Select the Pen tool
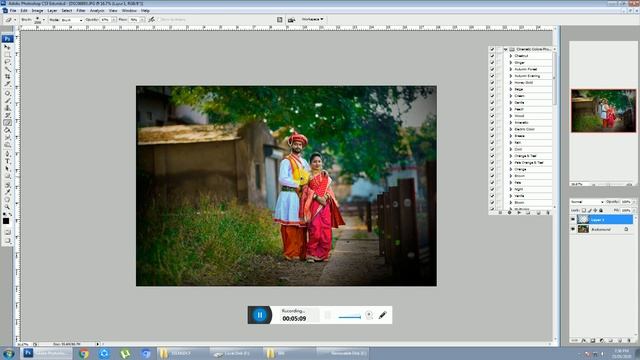Image resolution: width=640 pixels, height=360 pixels. [x=7, y=154]
